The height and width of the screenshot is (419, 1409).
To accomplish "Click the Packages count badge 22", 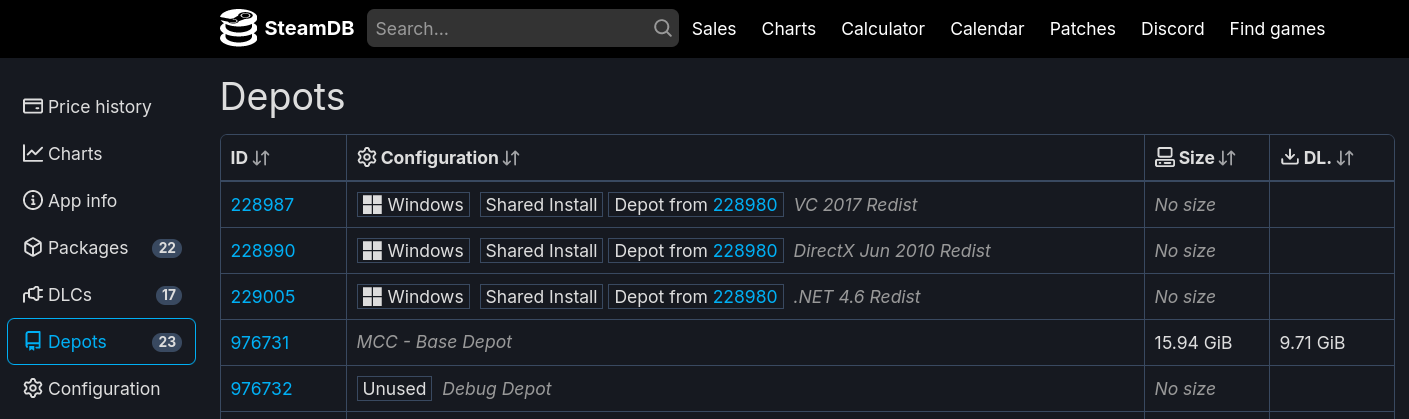I will (167, 247).
